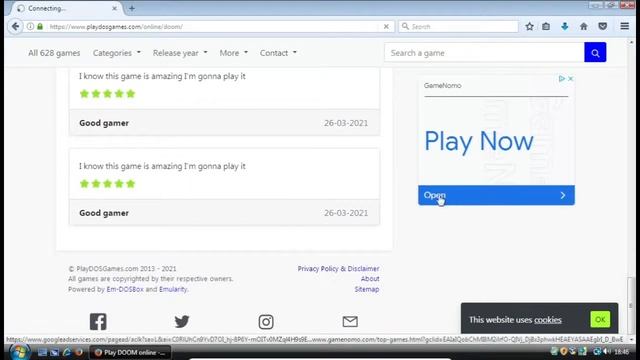This screenshot has width=640, height=360.
Task: Open the cookies link in the notice
Action: tap(548, 320)
